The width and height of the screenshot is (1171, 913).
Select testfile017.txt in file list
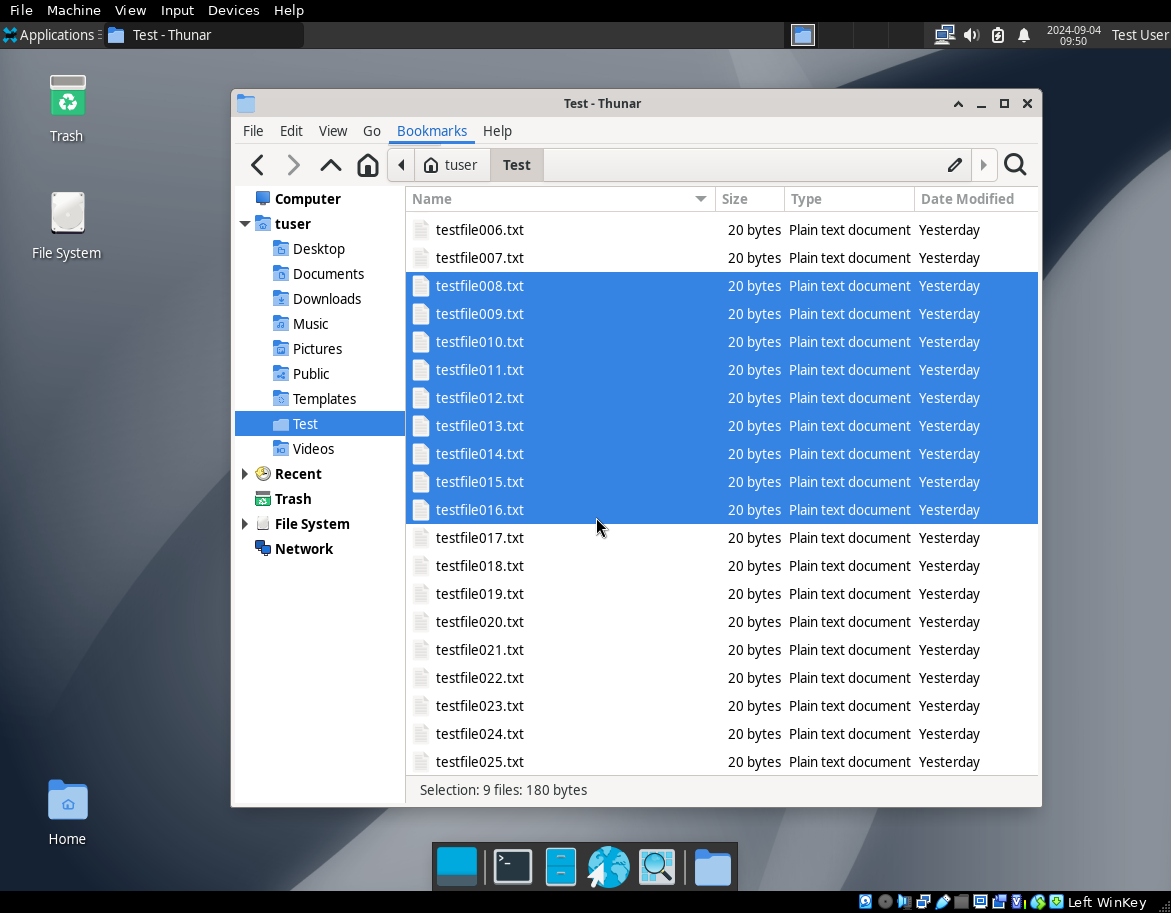[721, 538]
